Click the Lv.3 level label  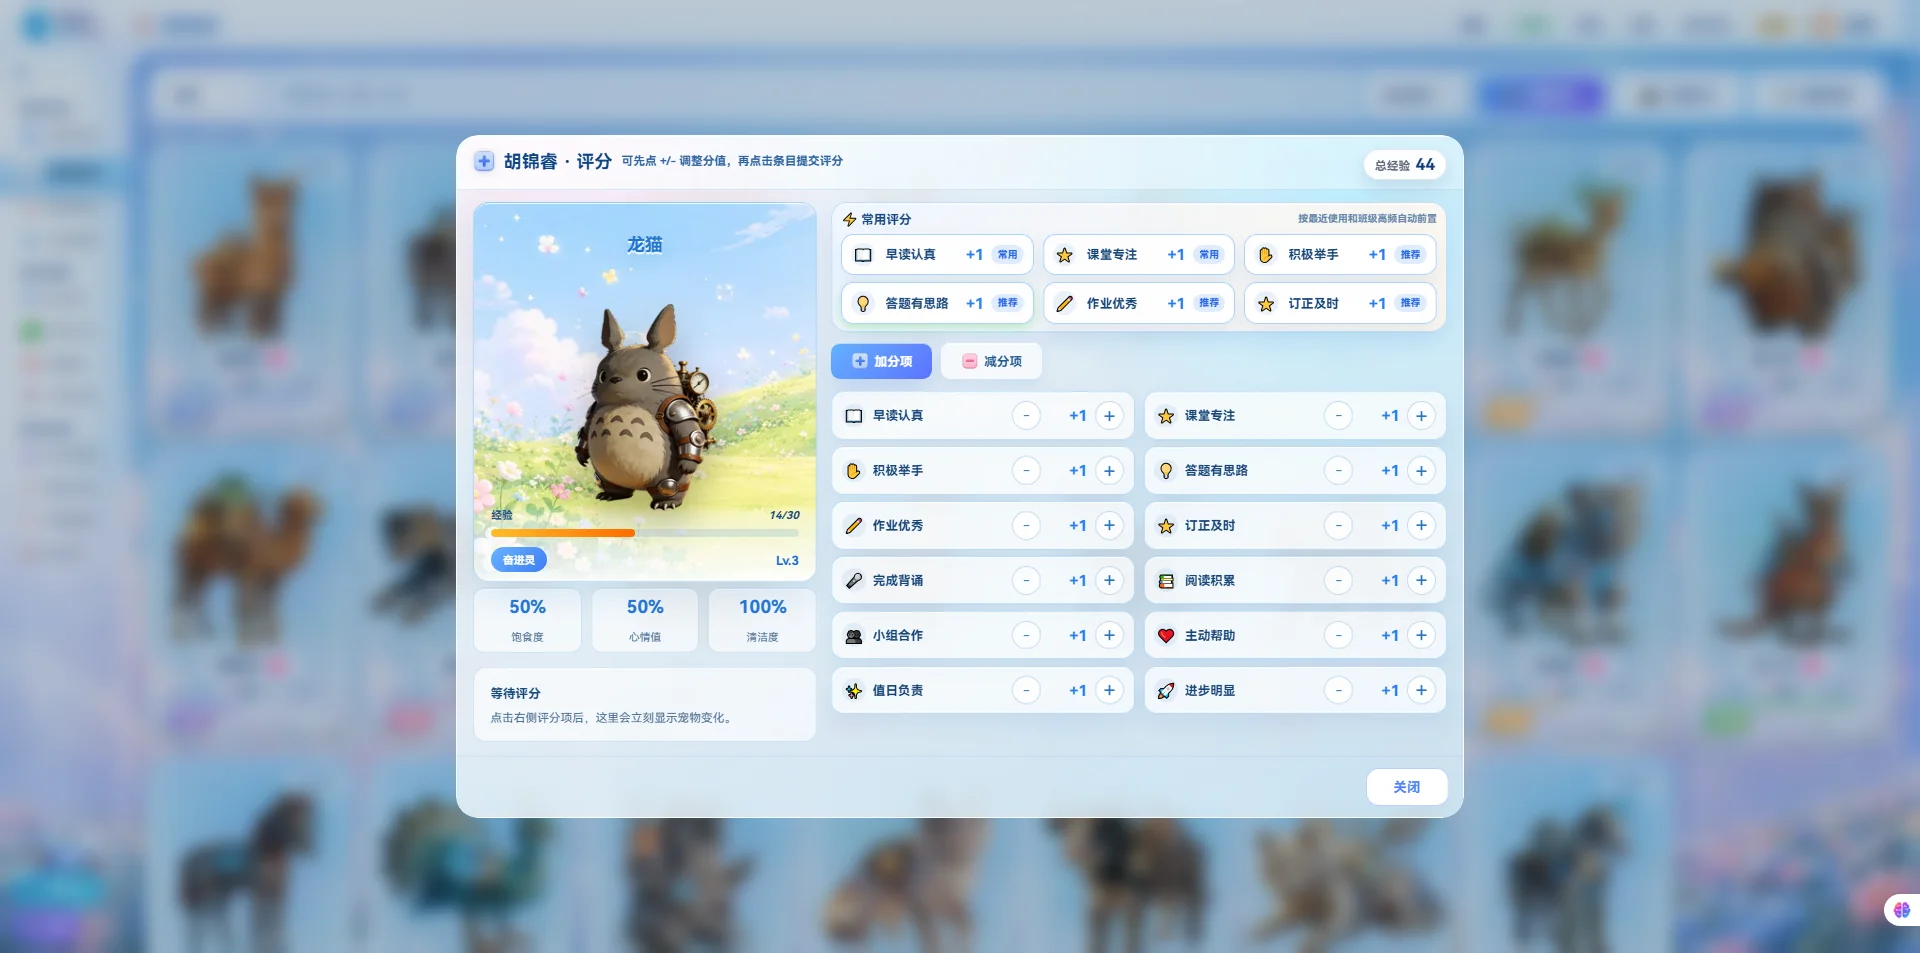(787, 561)
